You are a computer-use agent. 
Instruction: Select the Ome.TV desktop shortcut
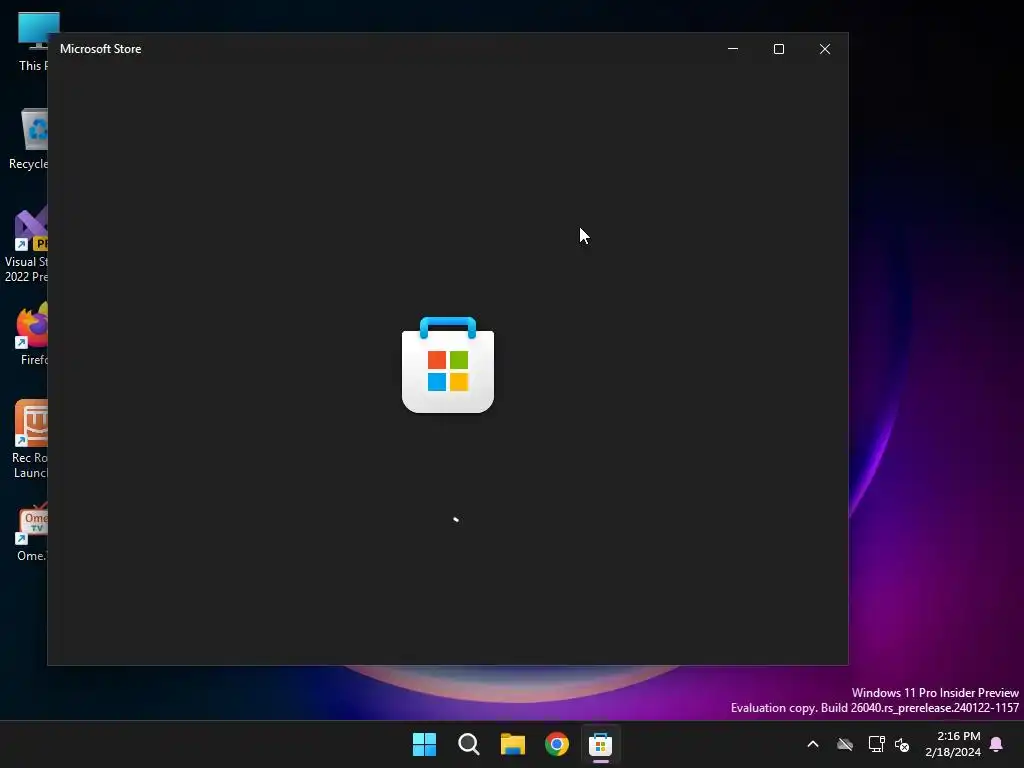pyautogui.click(x=31, y=532)
